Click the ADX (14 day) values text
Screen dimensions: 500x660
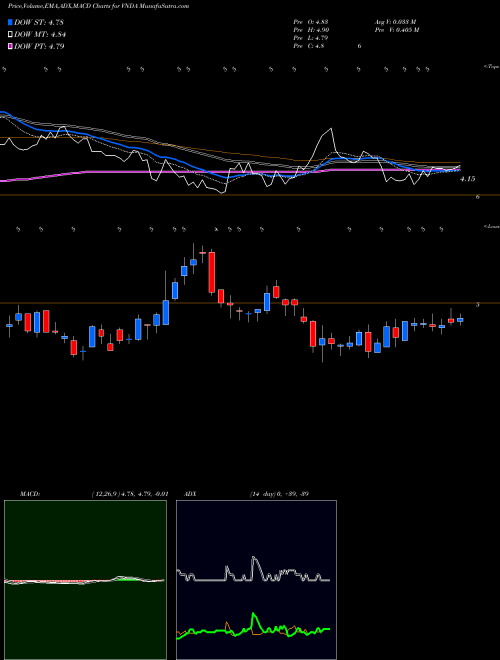(x=279, y=494)
